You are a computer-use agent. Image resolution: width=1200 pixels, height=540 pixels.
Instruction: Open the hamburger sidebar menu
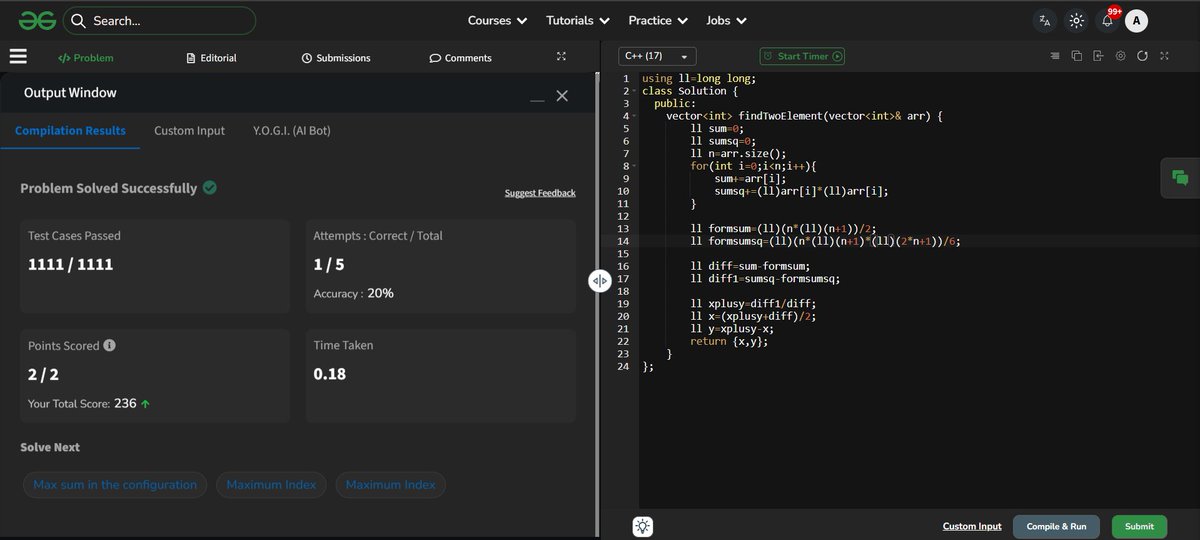pyautogui.click(x=18, y=57)
